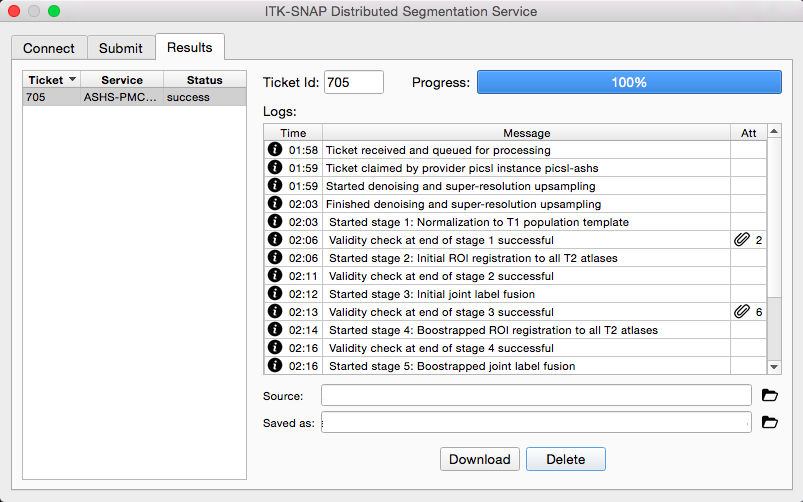Click info icon for stage 1 validity check
Viewport: 803px width, 502px height.
[x=275, y=239]
